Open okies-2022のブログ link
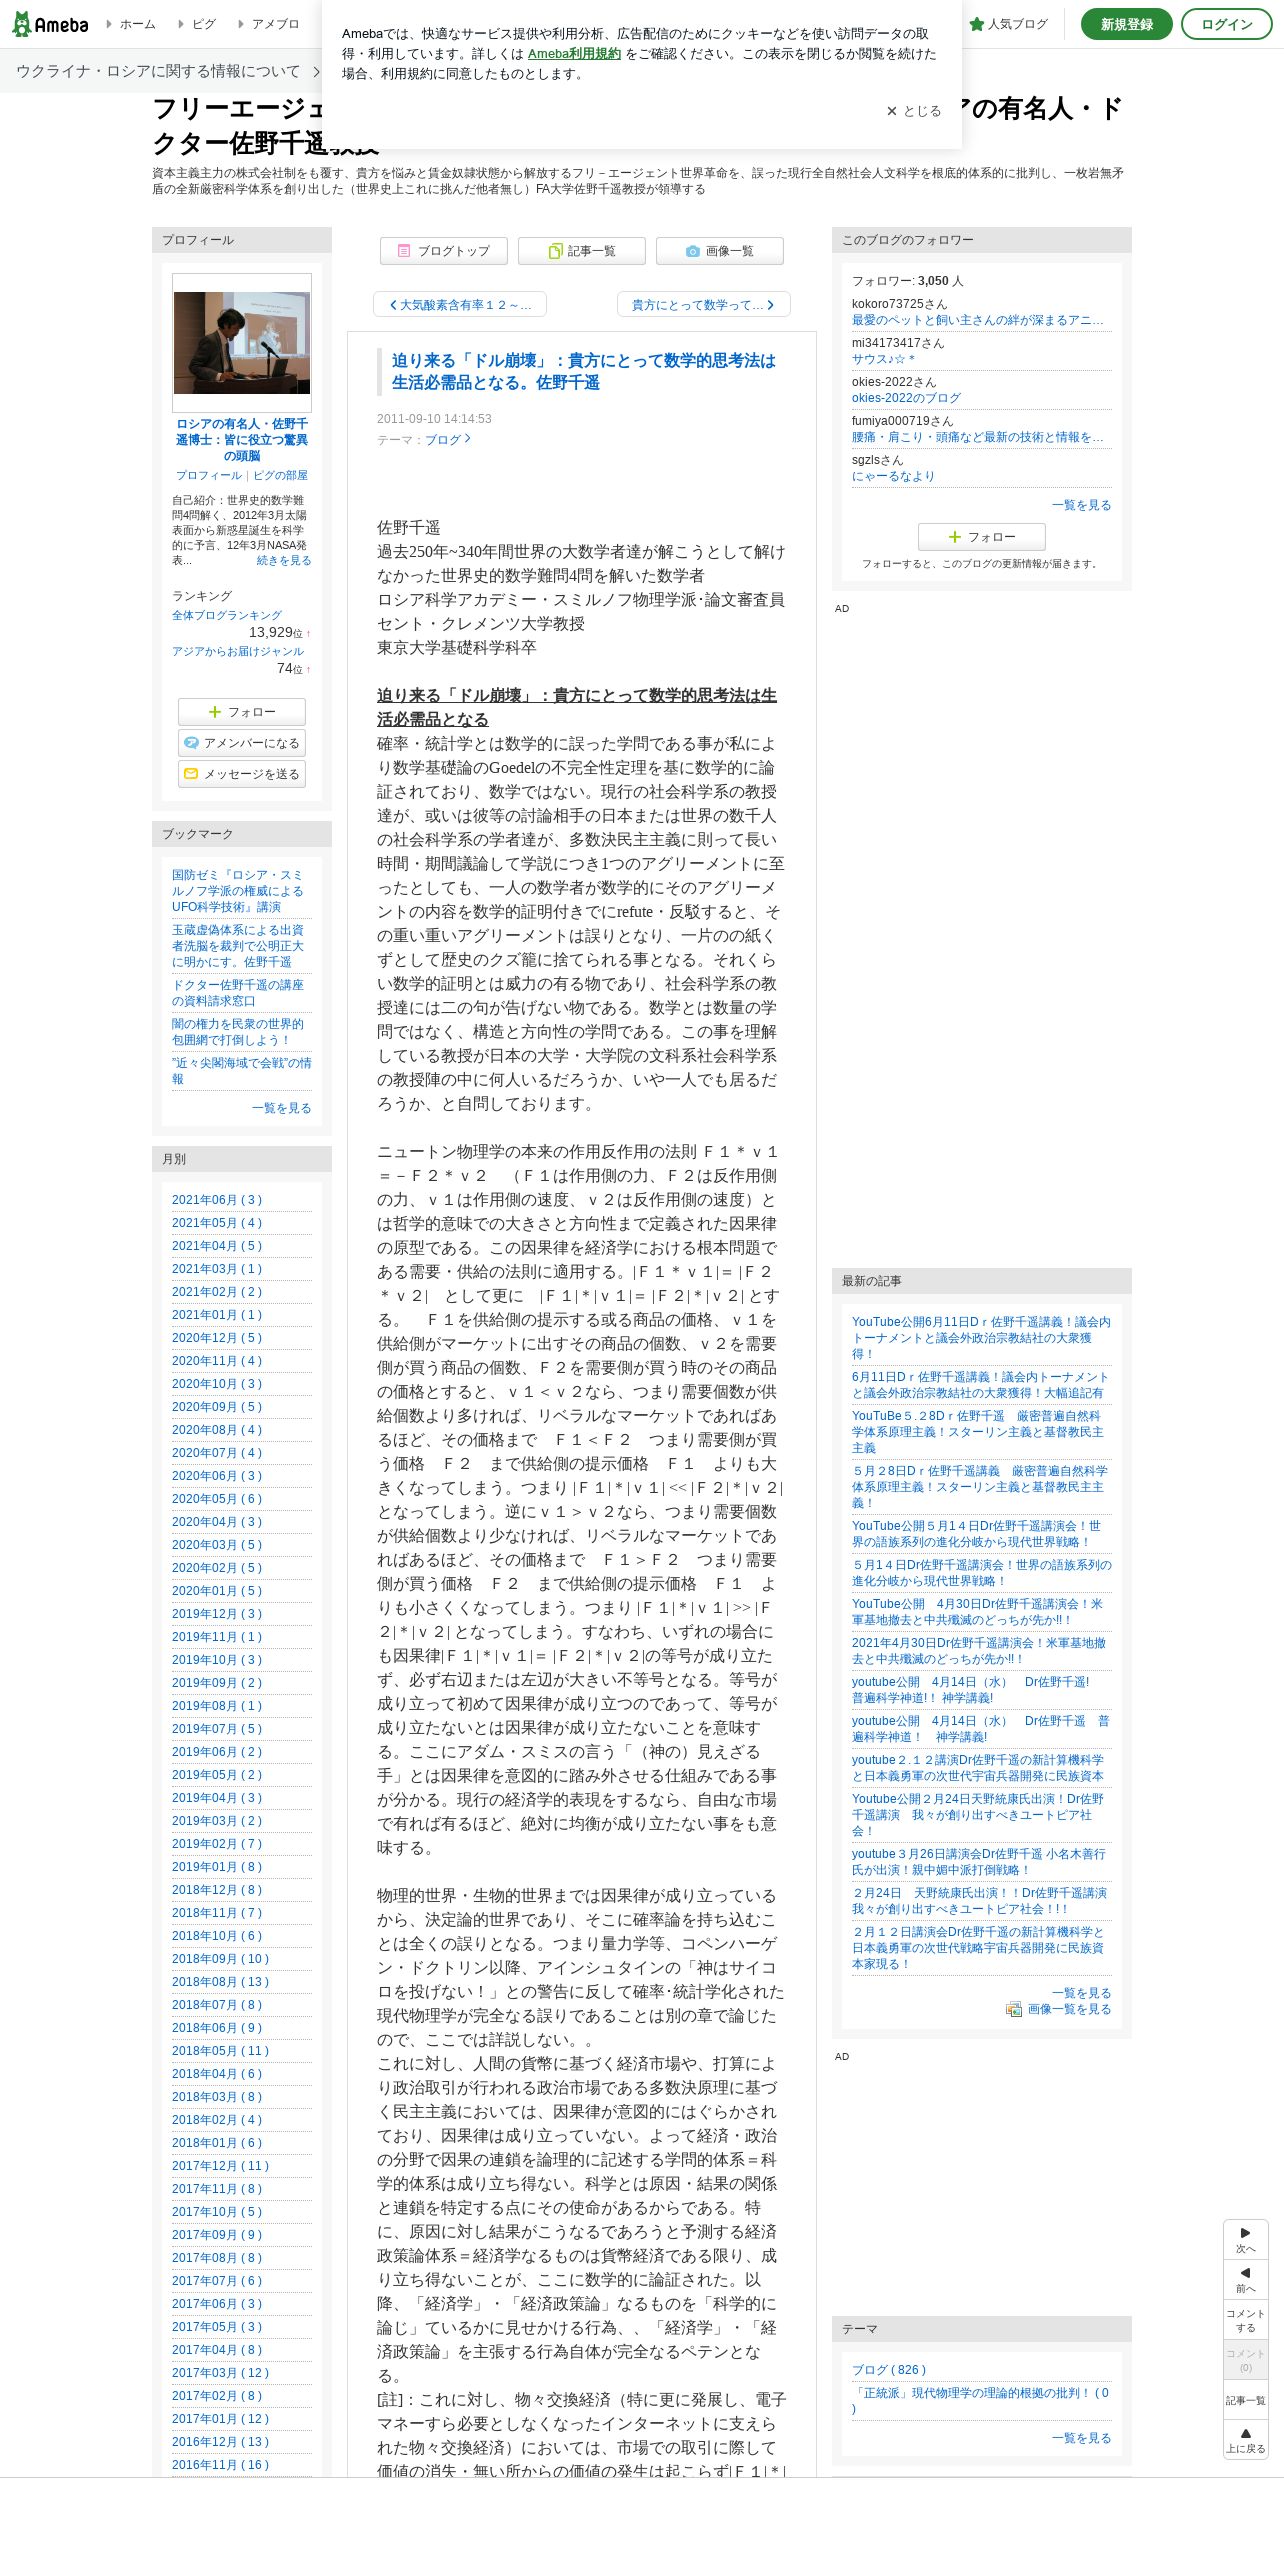 (906, 398)
